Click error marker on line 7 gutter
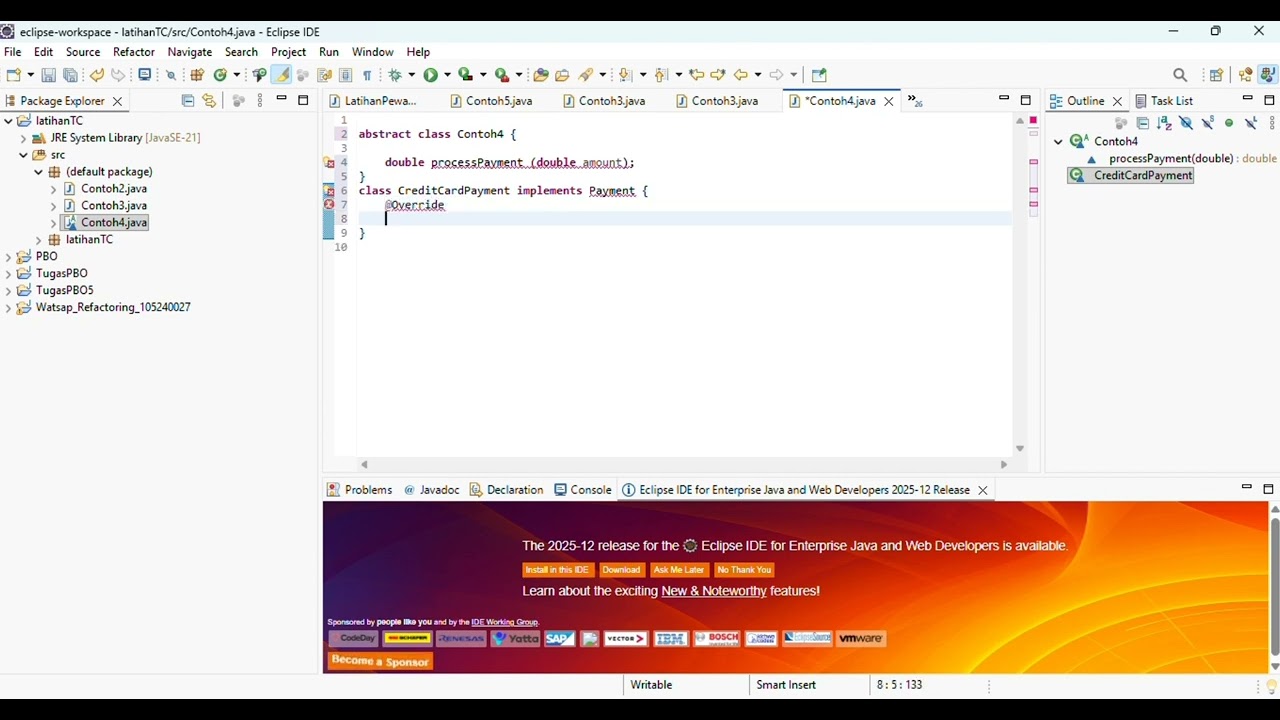Viewport: 1280px width, 720px height. coord(329,204)
